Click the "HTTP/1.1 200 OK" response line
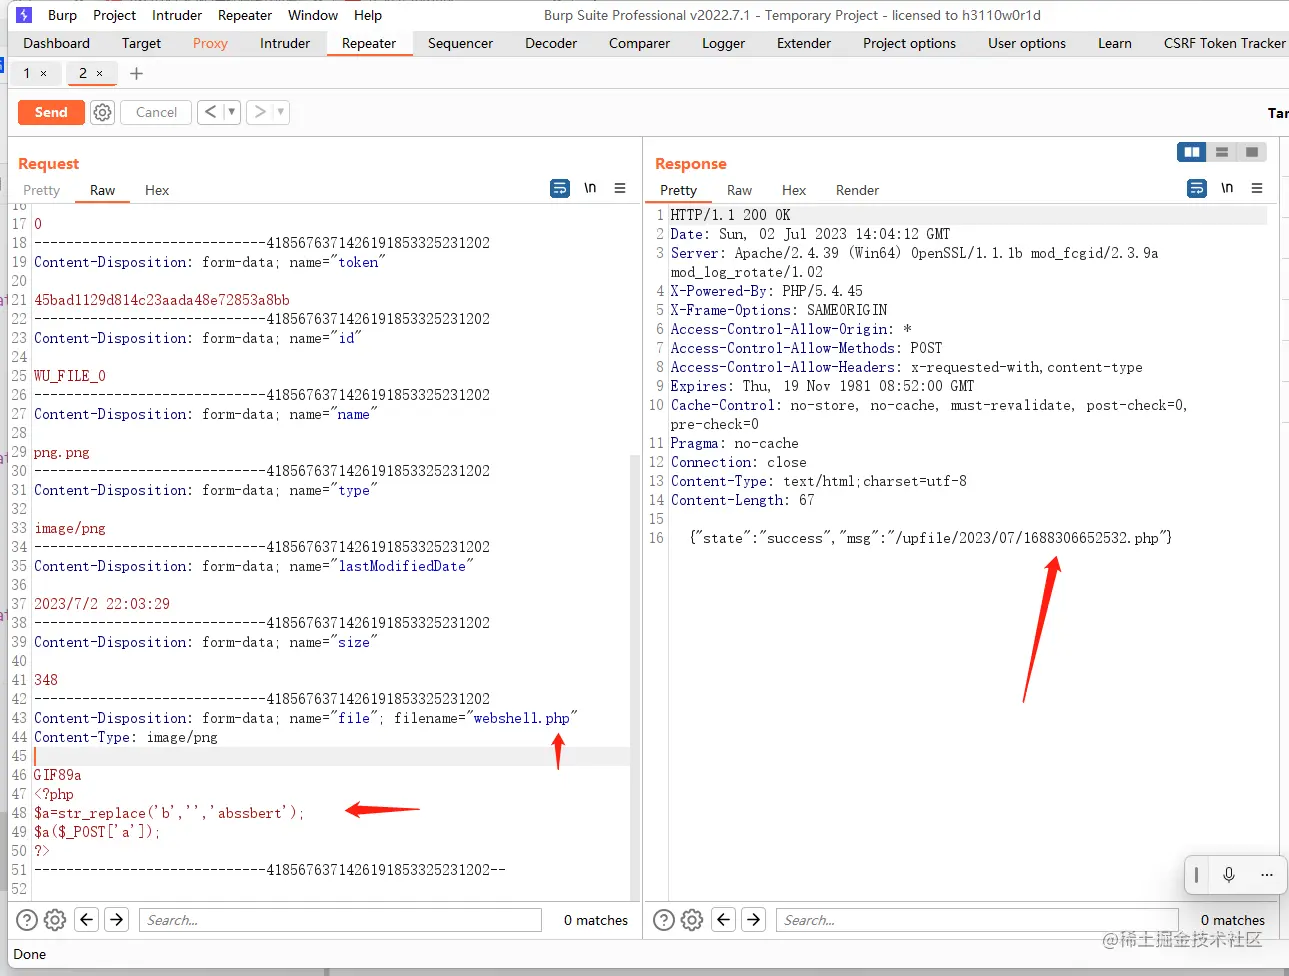This screenshot has width=1289, height=976. [730, 215]
